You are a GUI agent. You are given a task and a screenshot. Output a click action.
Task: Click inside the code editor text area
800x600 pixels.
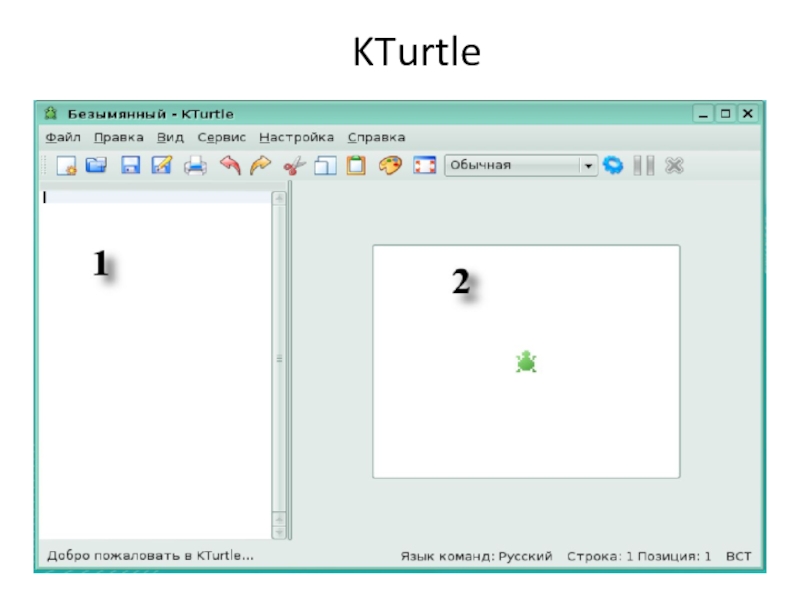click(x=156, y=365)
